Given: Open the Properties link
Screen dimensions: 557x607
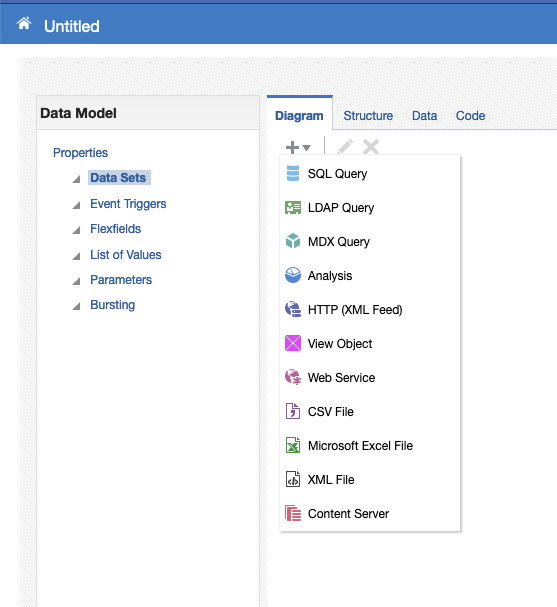Looking at the screenshot, I should pyautogui.click(x=81, y=153).
